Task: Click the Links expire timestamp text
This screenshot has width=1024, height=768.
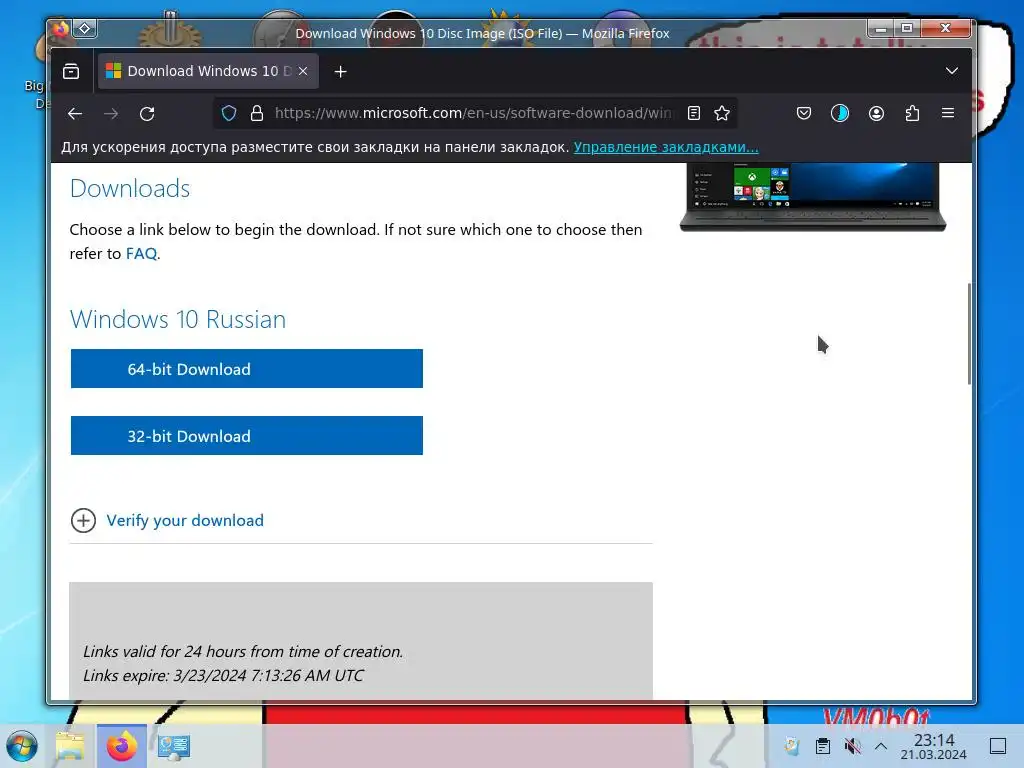Action: [223, 675]
